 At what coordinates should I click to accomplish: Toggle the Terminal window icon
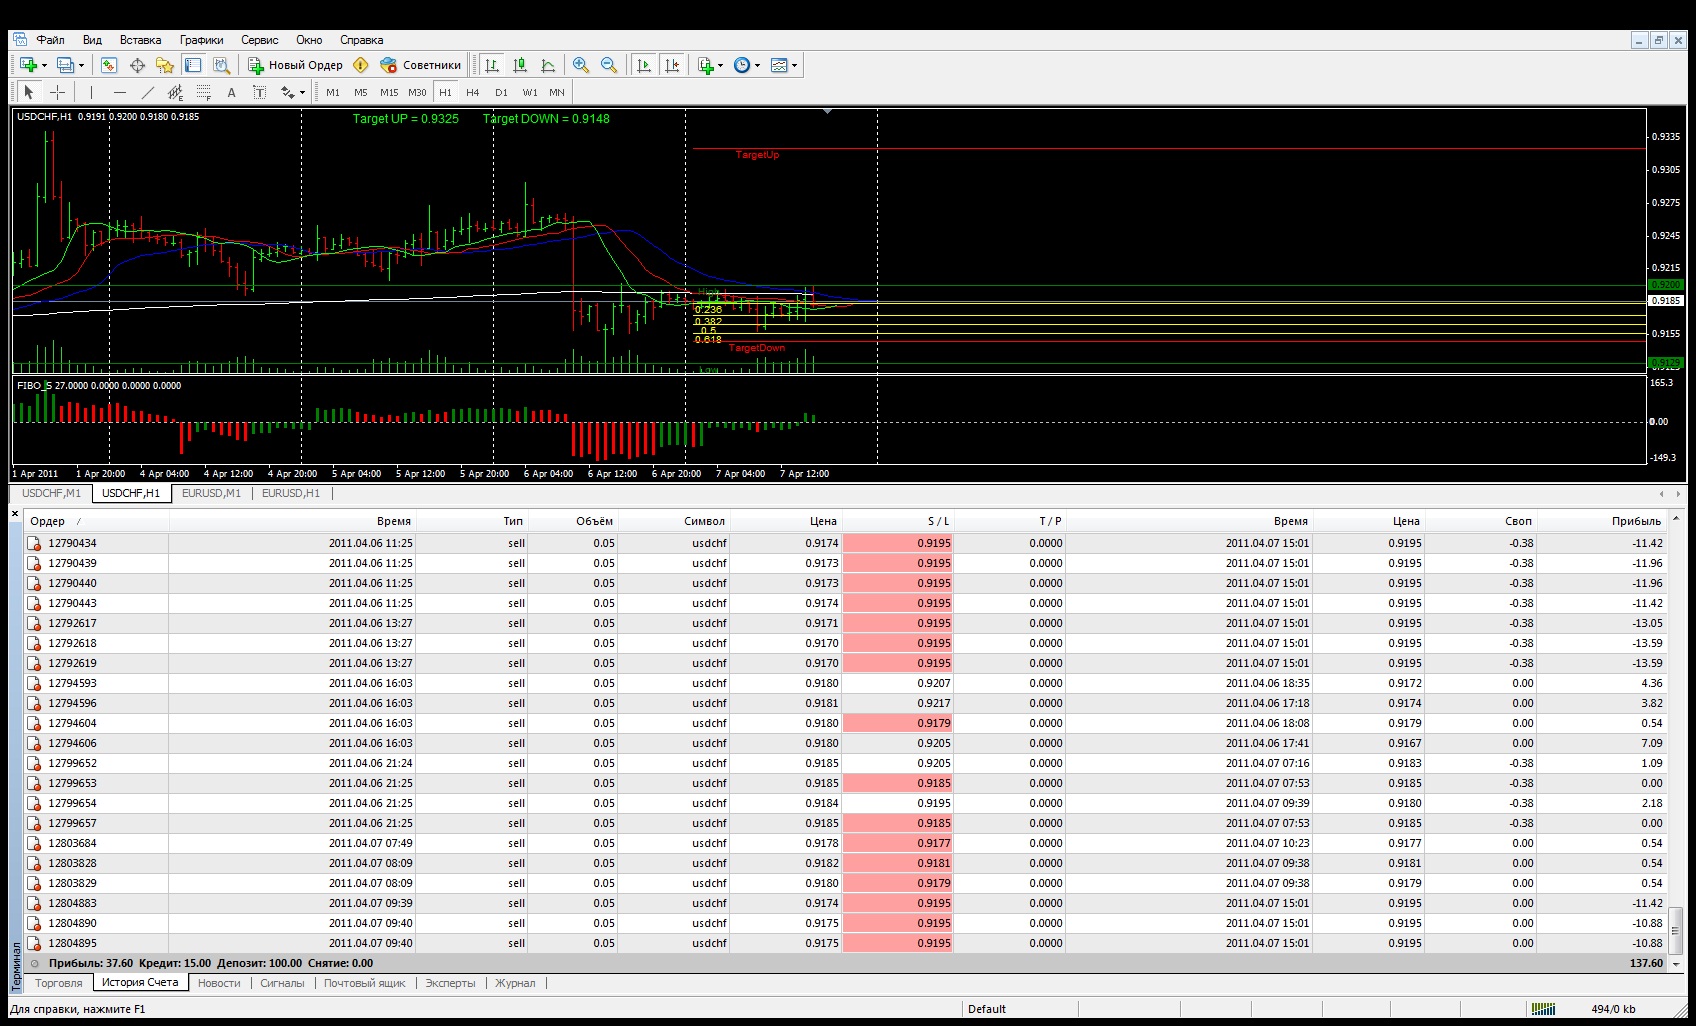(x=193, y=65)
